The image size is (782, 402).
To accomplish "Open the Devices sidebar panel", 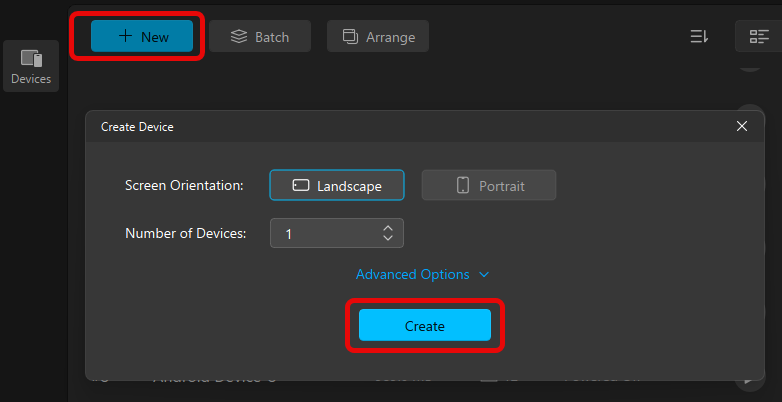I will coord(30,66).
